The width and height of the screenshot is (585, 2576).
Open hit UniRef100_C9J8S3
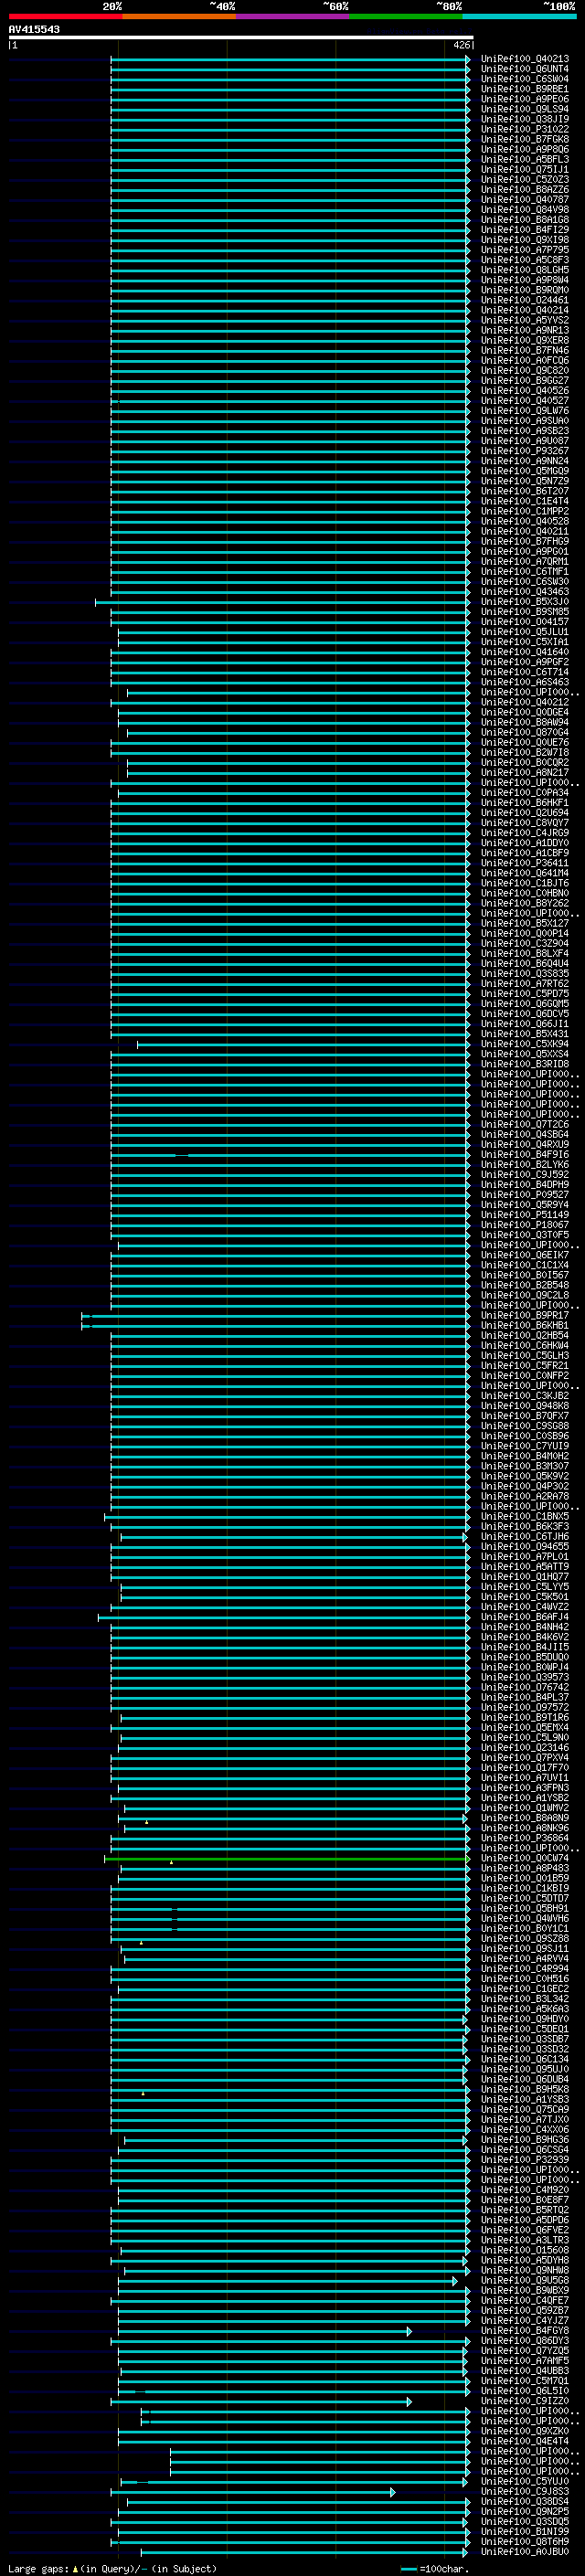coord(524,2492)
